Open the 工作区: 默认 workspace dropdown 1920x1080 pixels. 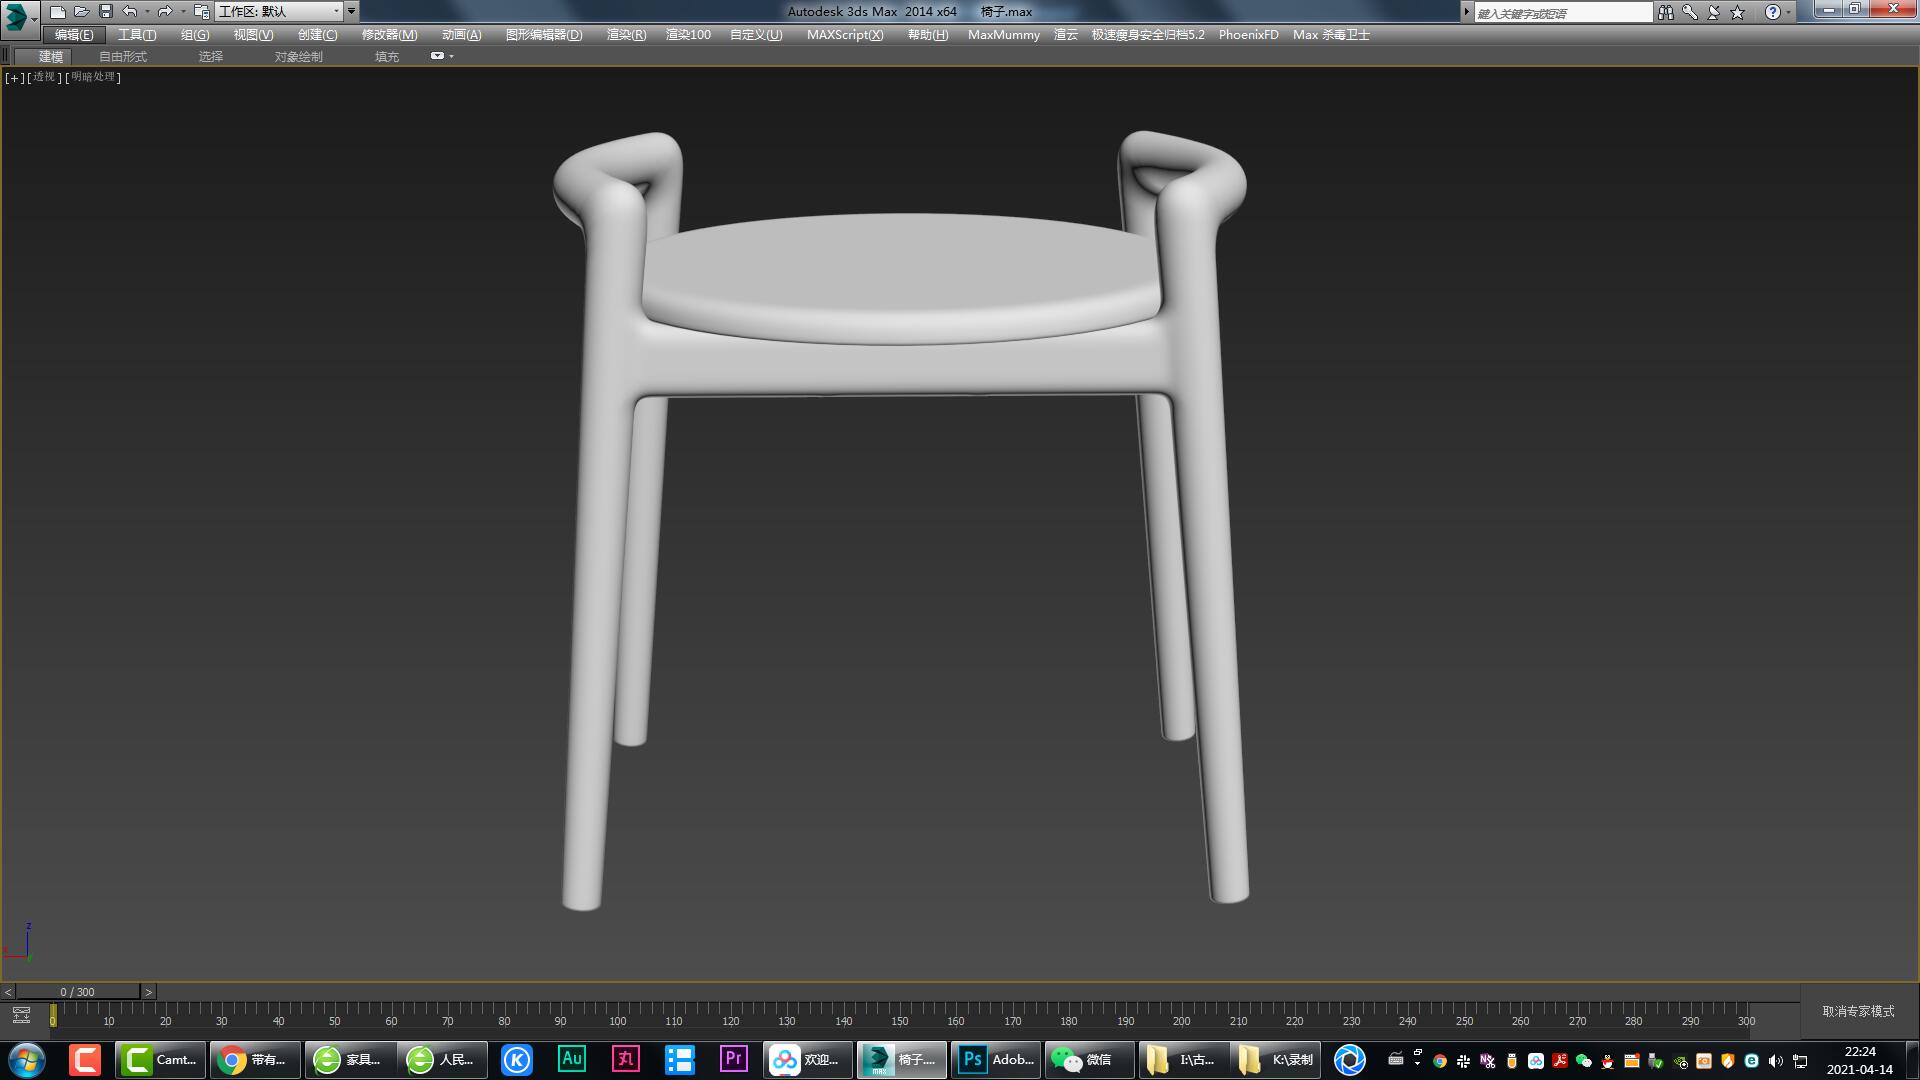(x=280, y=11)
